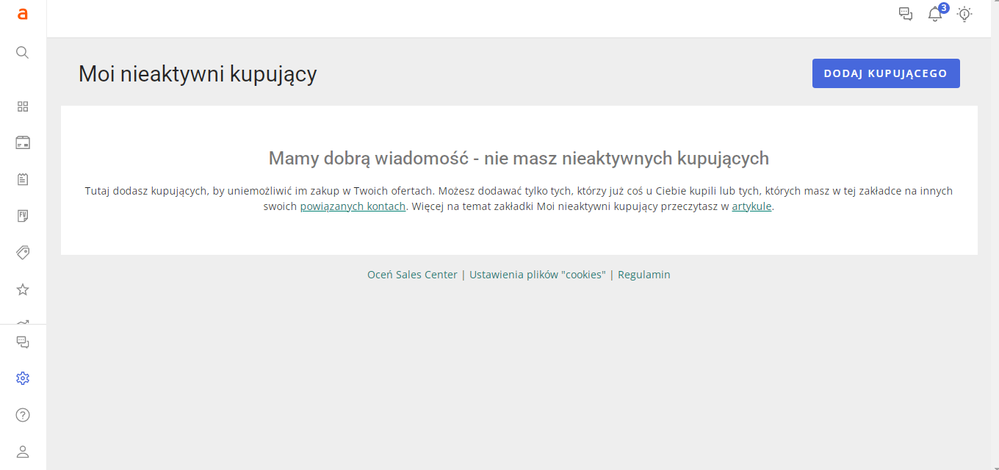Open the settings gear icon
The height and width of the screenshot is (470, 999).
[22, 378]
